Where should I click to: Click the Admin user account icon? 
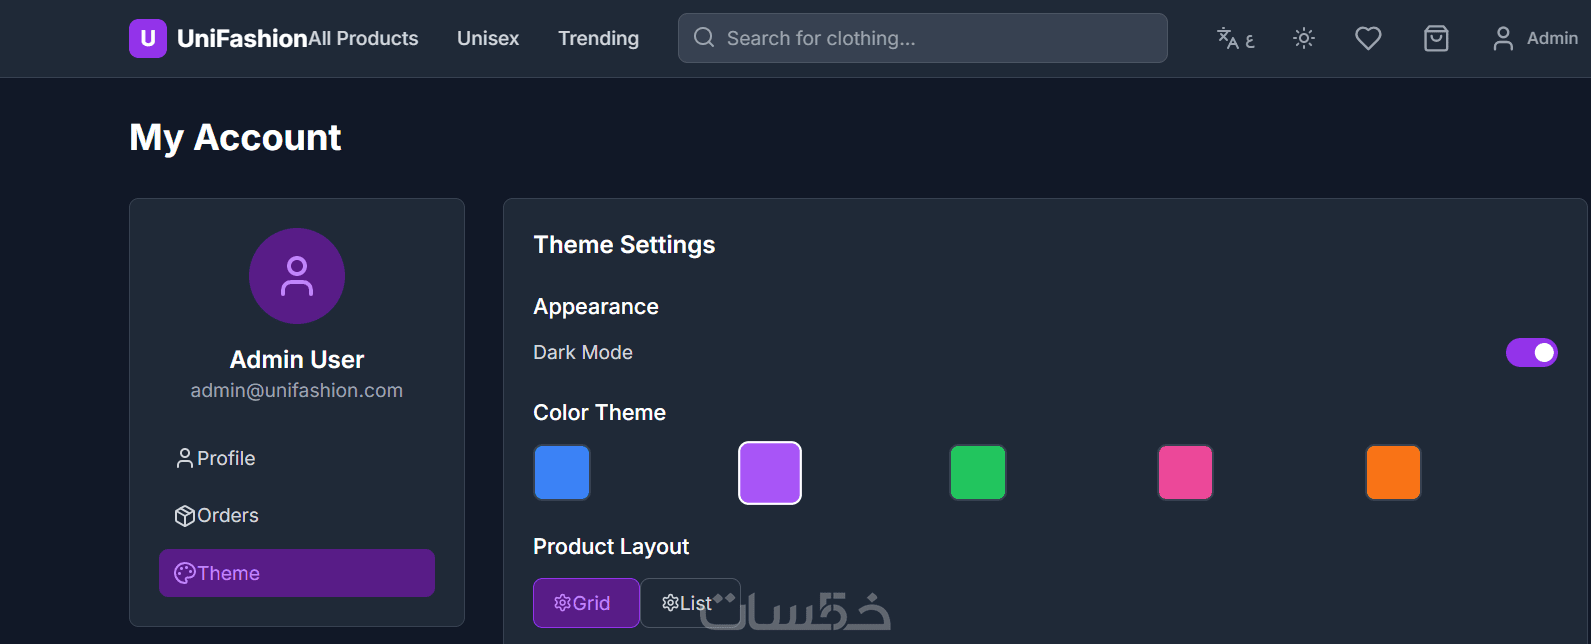(x=1502, y=39)
